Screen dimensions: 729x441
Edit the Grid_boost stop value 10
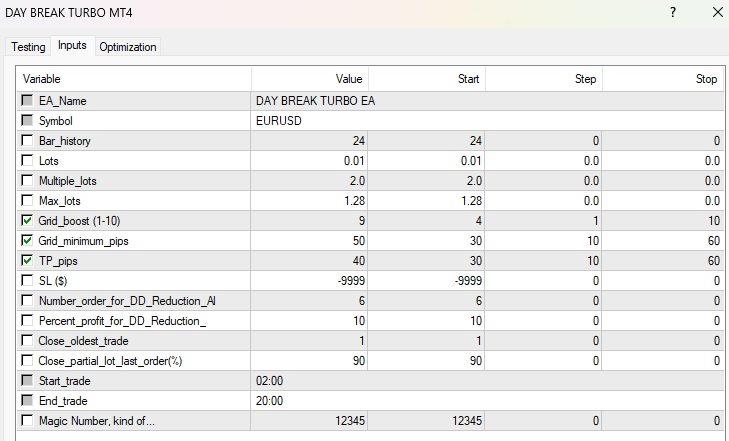663,221
